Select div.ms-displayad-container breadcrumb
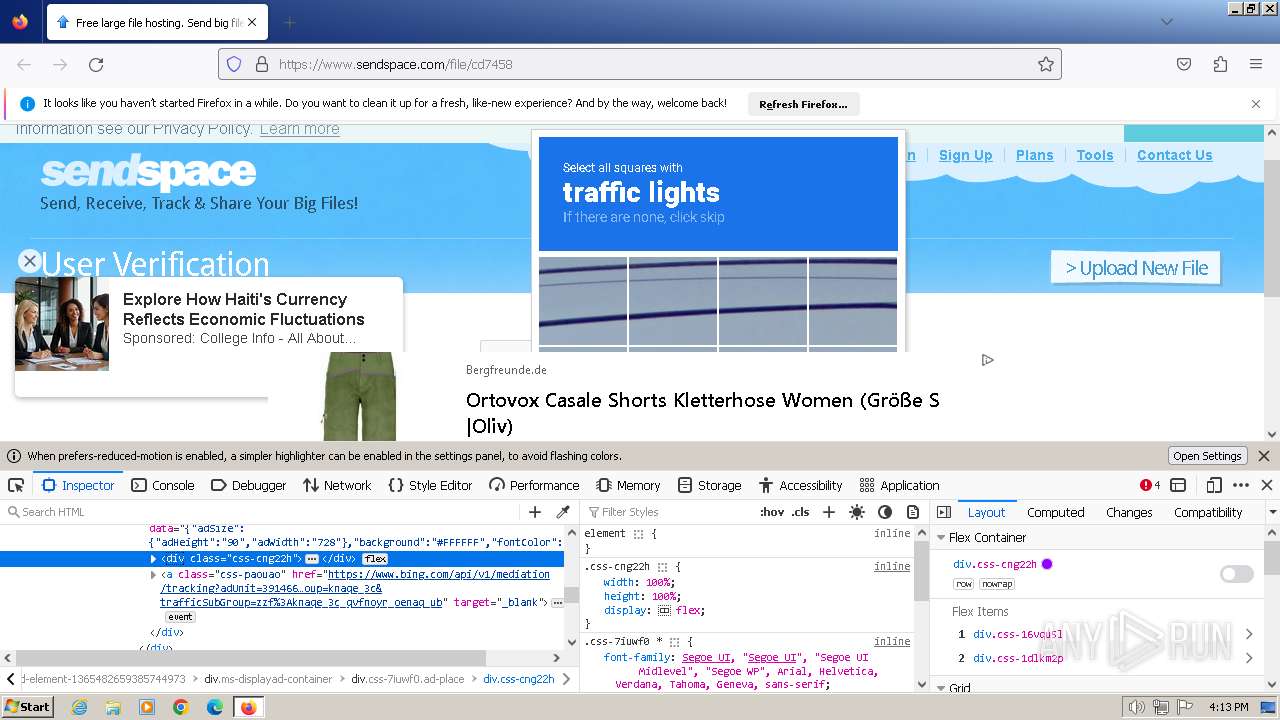This screenshot has height=720, width=1280. (x=268, y=679)
